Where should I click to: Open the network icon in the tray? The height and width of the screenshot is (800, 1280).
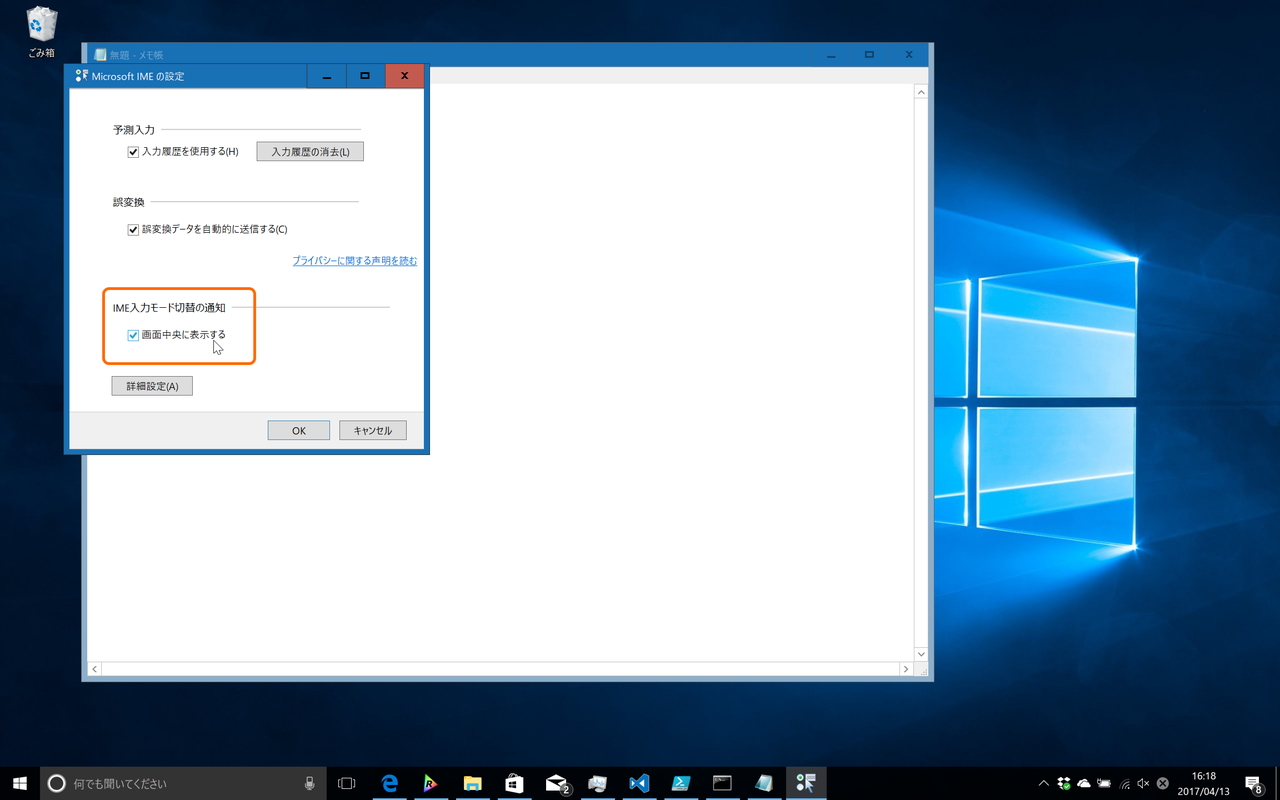click(x=1122, y=783)
